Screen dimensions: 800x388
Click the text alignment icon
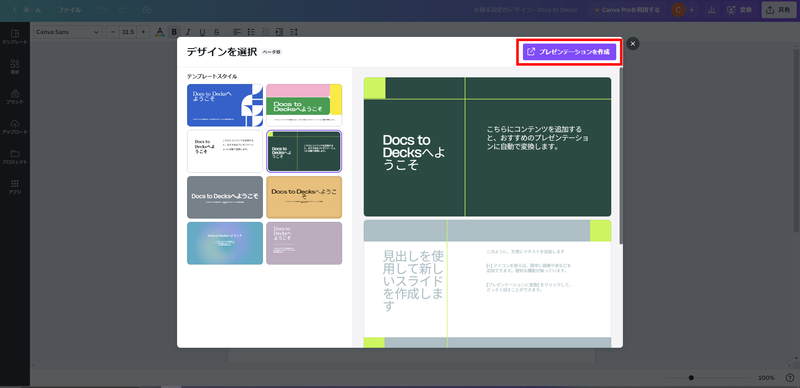click(x=237, y=32)
